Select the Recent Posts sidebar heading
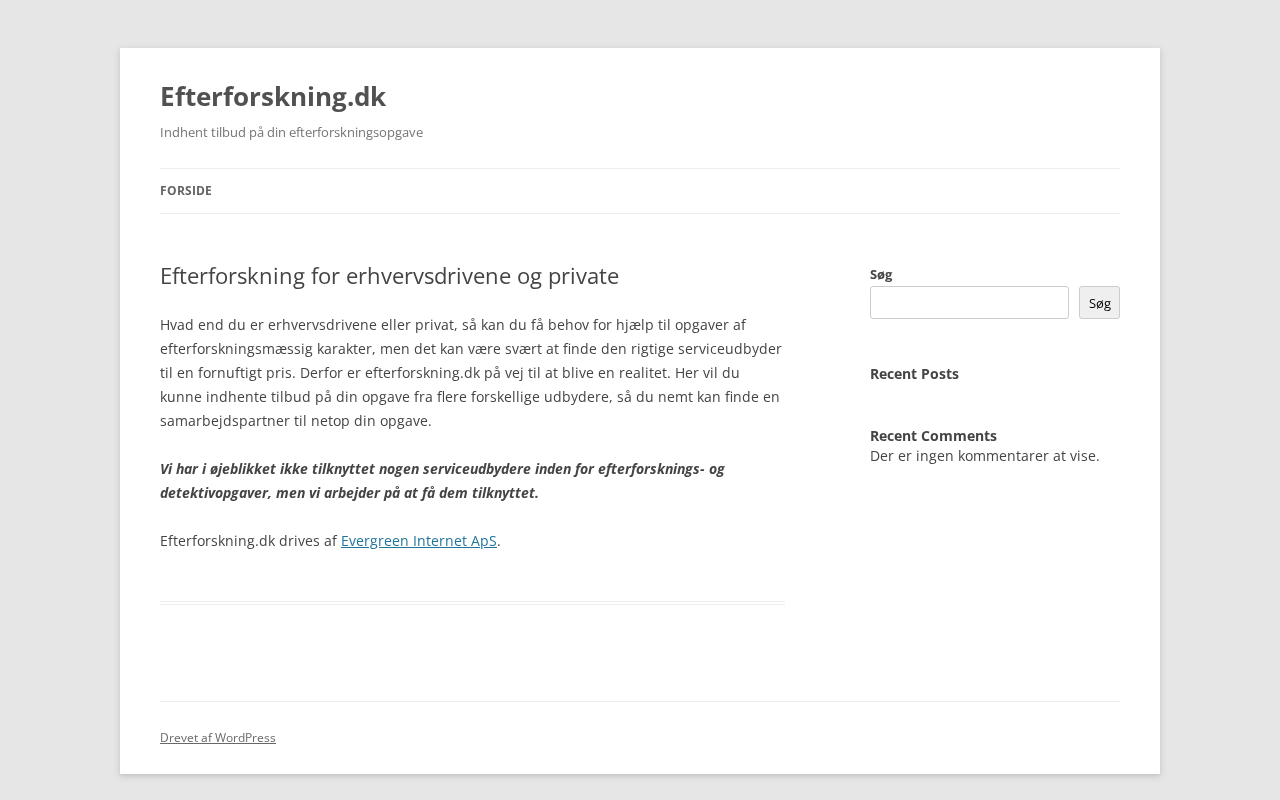 [x=914, y=374]
